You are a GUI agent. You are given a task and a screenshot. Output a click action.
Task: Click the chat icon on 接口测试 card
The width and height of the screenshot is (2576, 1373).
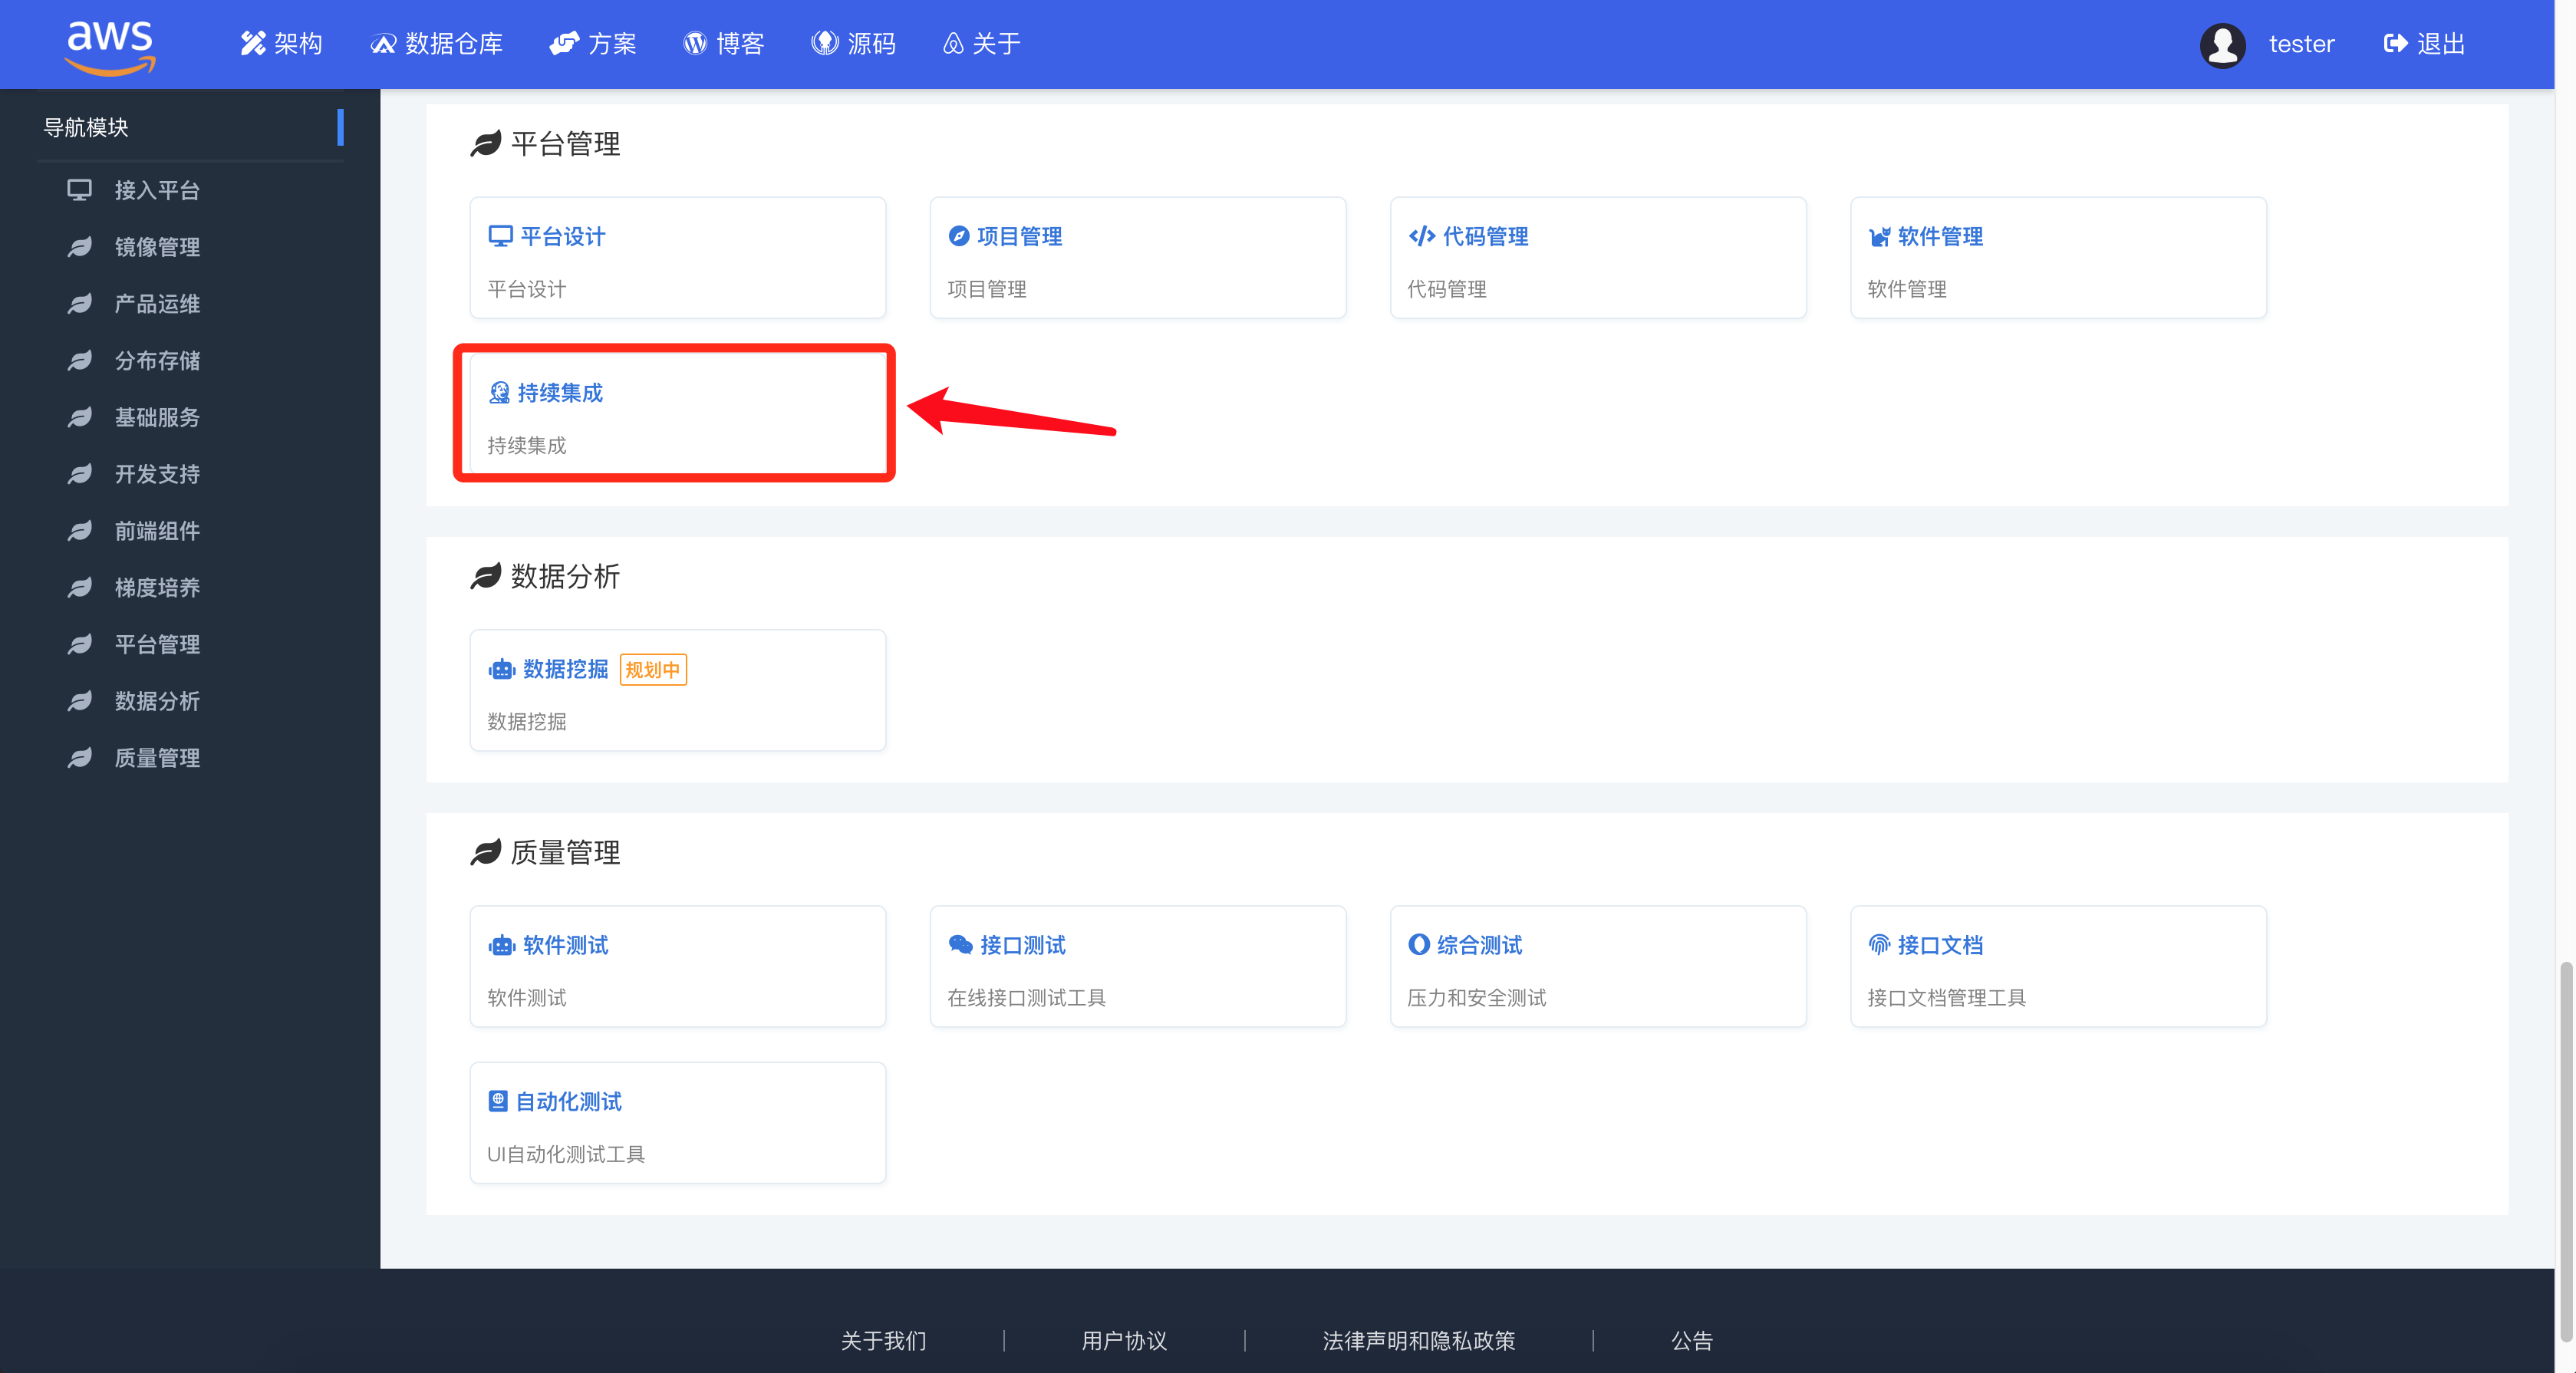(961, 945)
